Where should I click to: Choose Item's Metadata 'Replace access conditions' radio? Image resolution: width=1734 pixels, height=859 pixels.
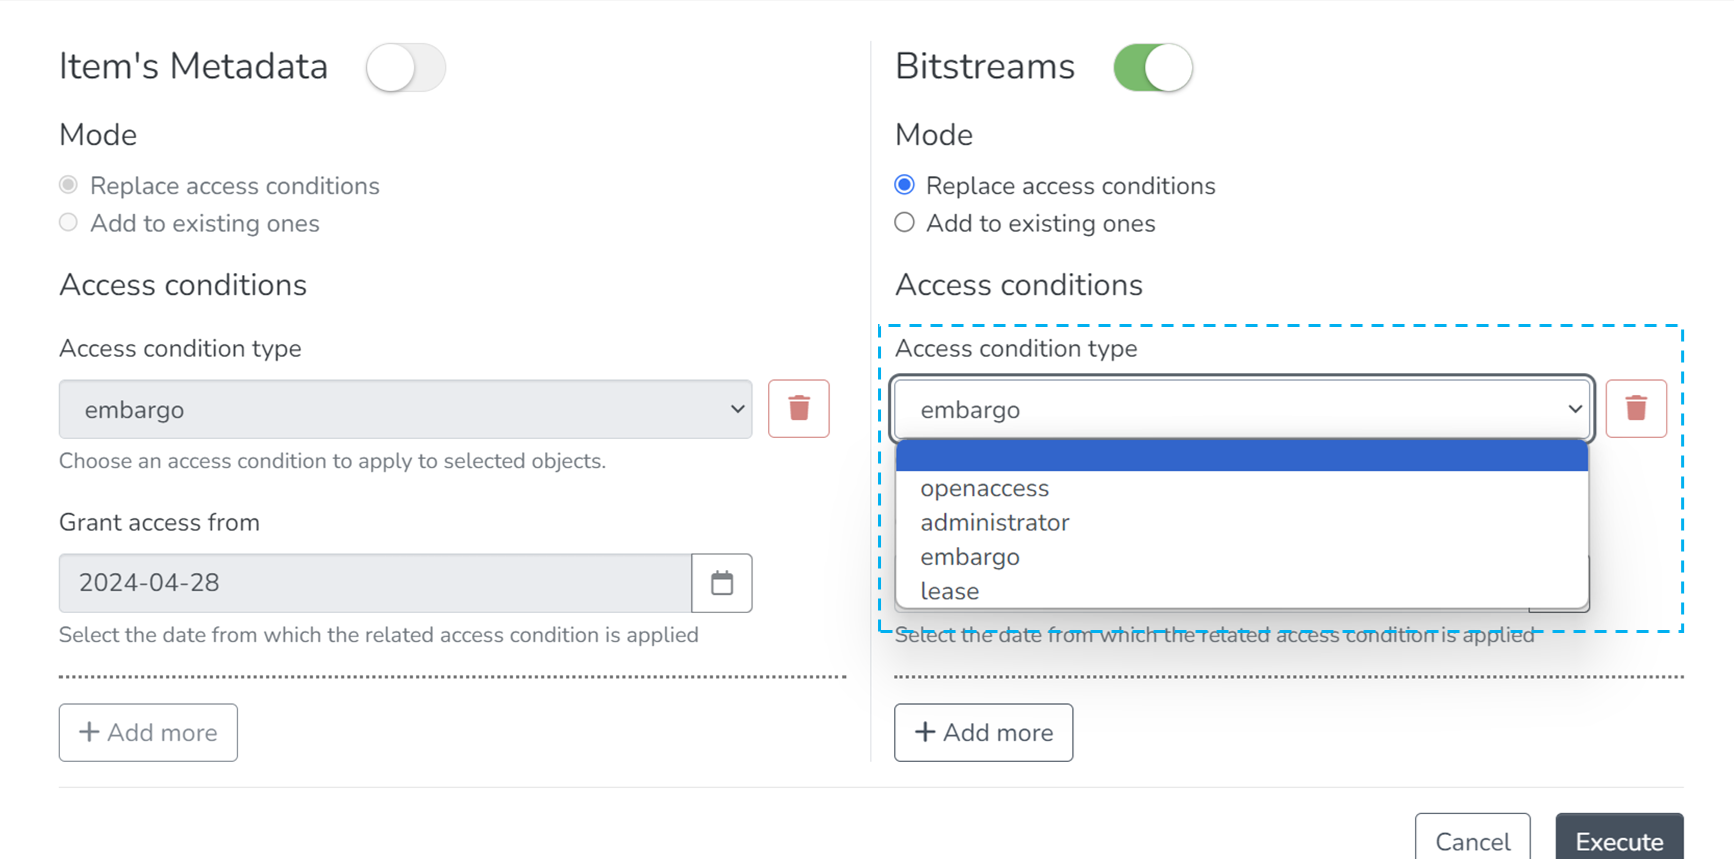69,185
